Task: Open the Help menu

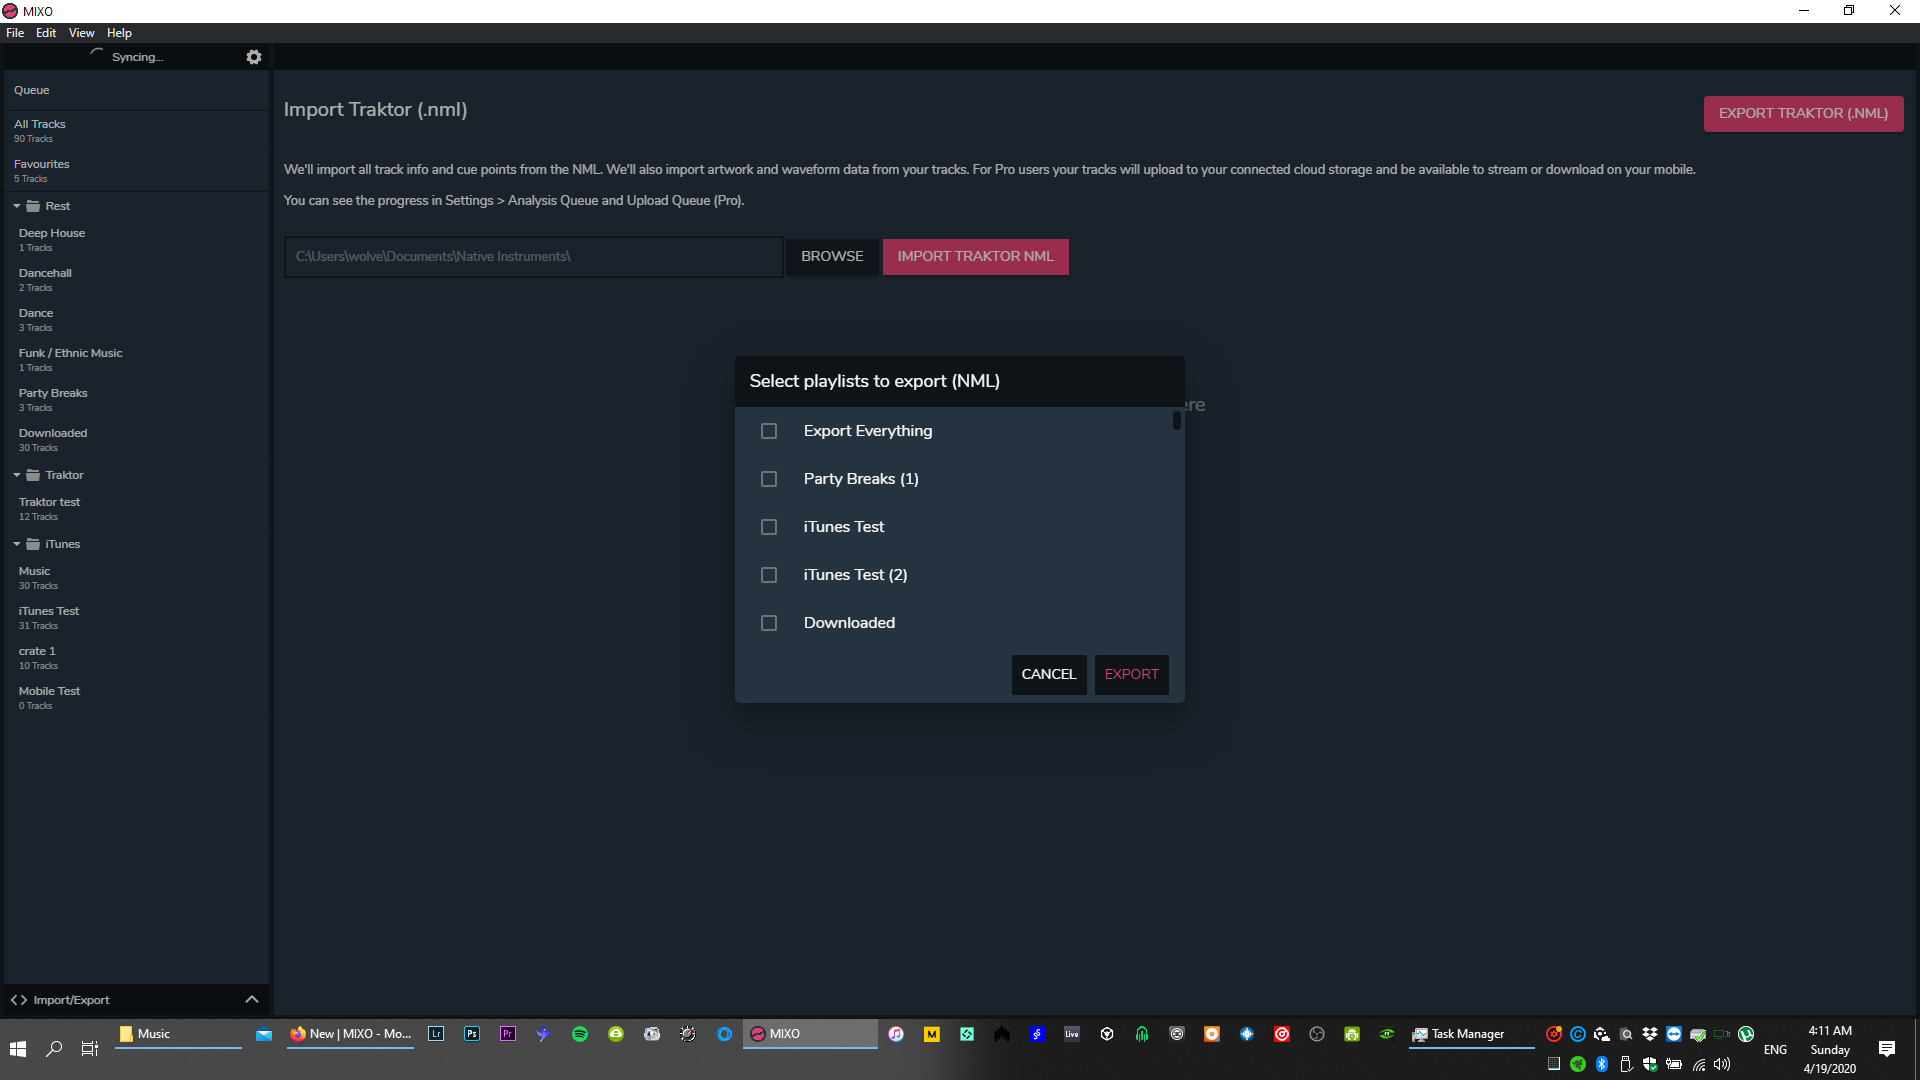Action: [x=120, y=33]
